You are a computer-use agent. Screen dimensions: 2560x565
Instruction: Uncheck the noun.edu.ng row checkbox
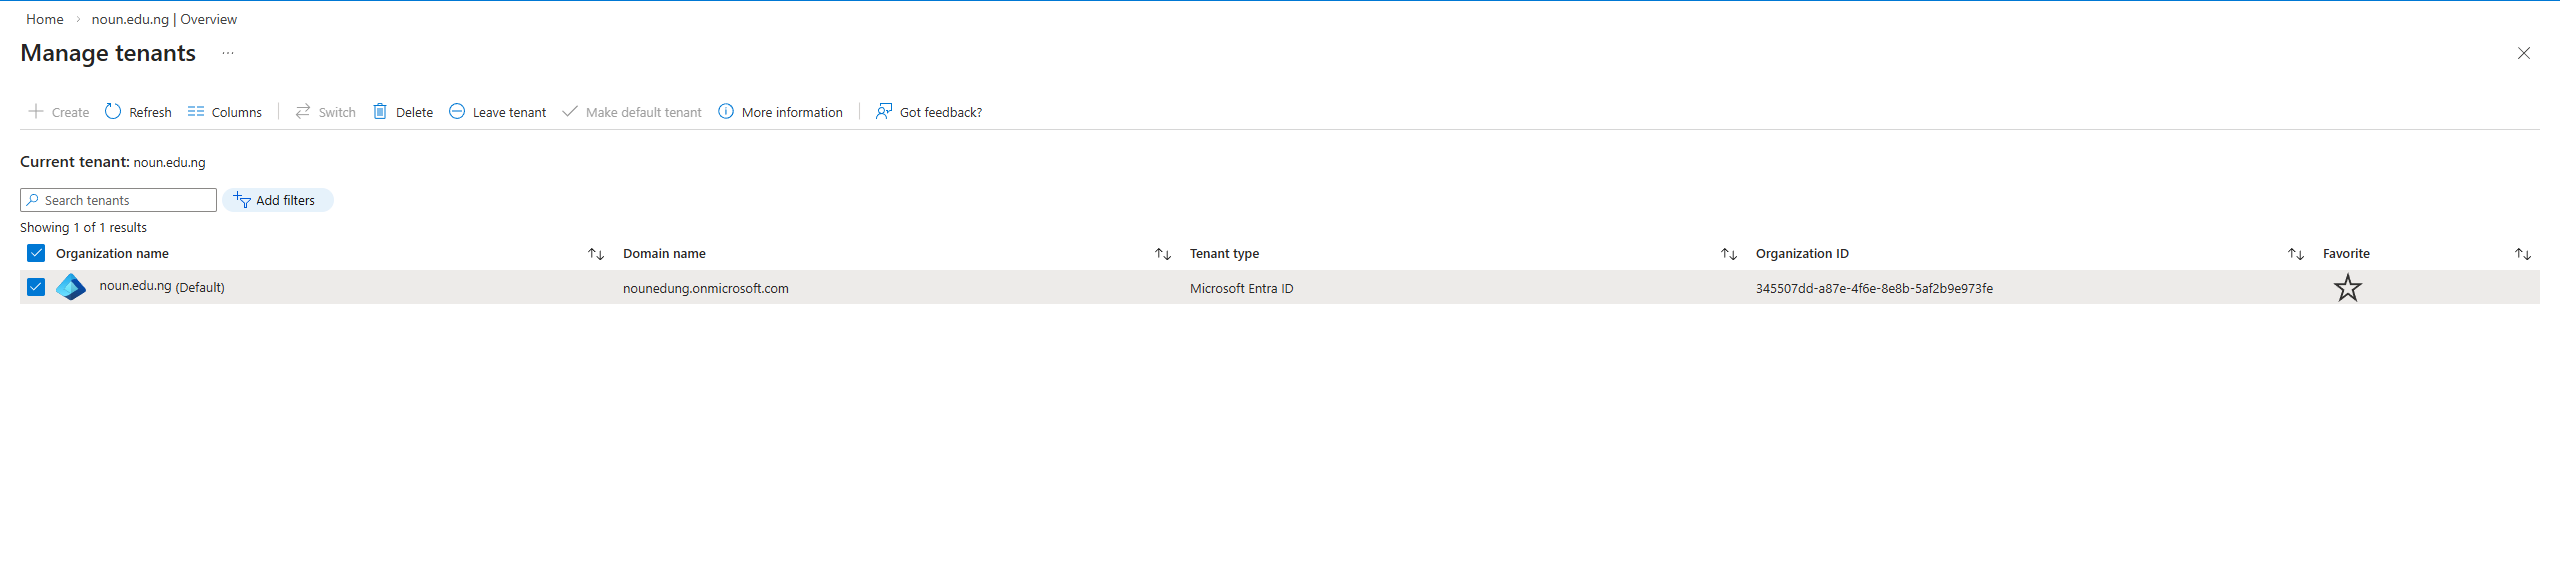click(x=36, y=287)
